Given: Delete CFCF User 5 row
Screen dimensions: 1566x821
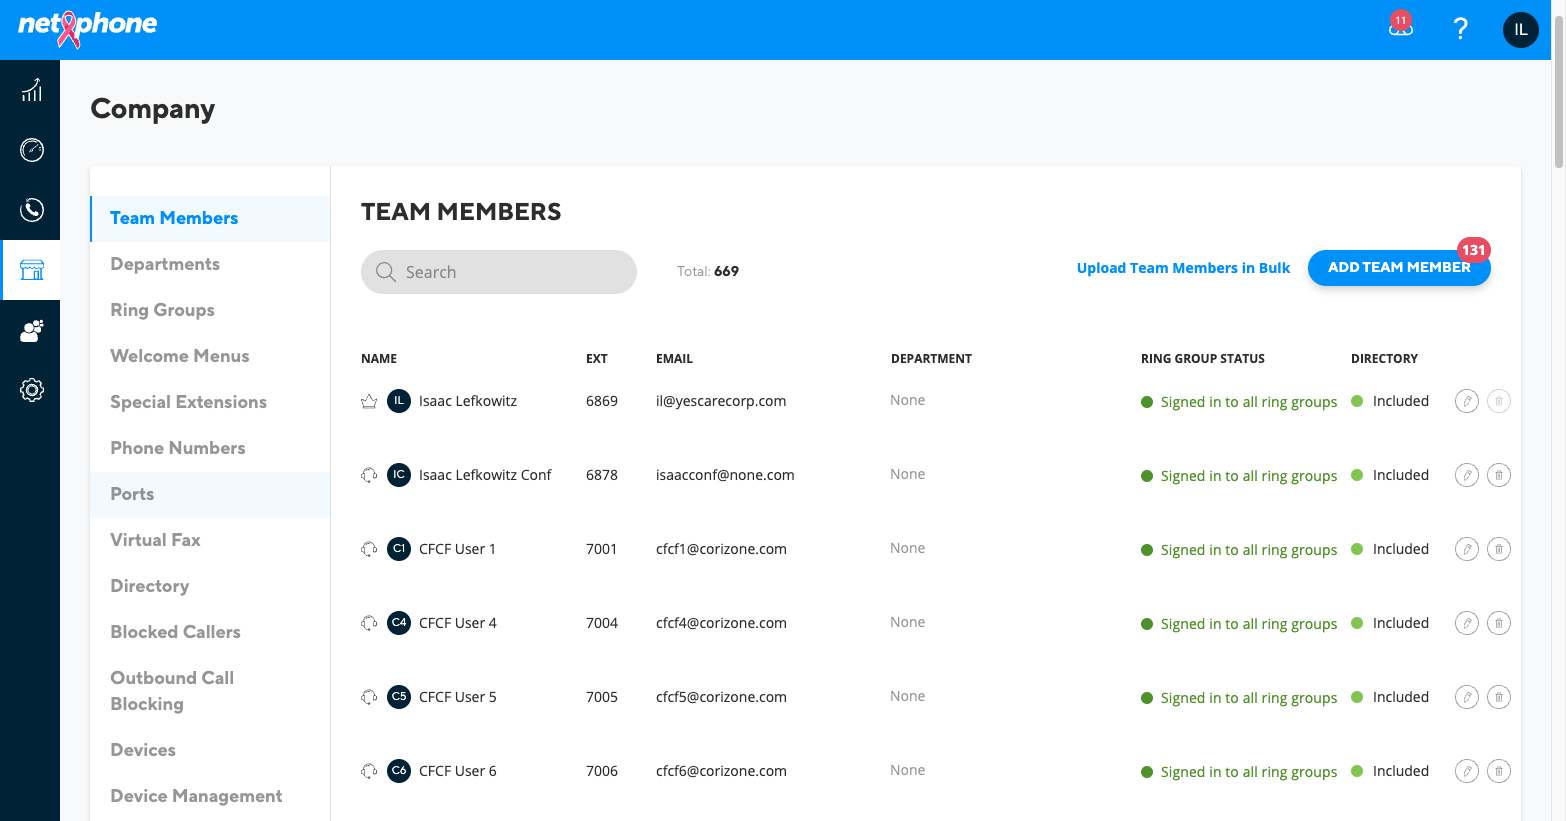Looking at the screenshot, I should (1499, 697).
